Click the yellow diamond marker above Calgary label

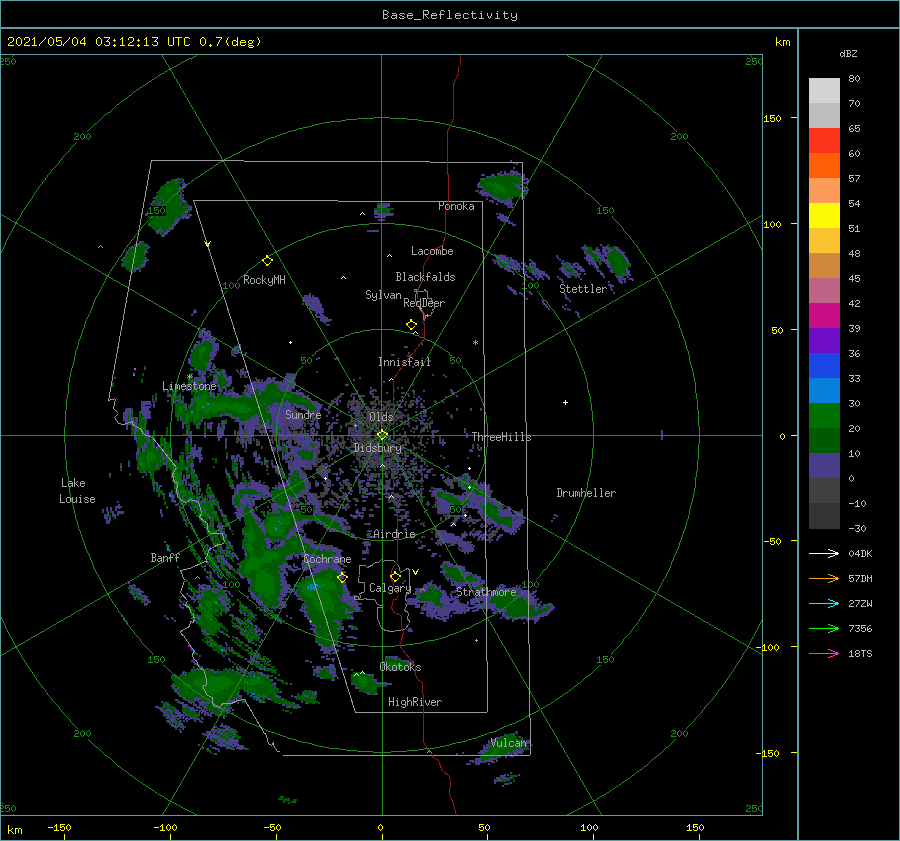(395, 576)
